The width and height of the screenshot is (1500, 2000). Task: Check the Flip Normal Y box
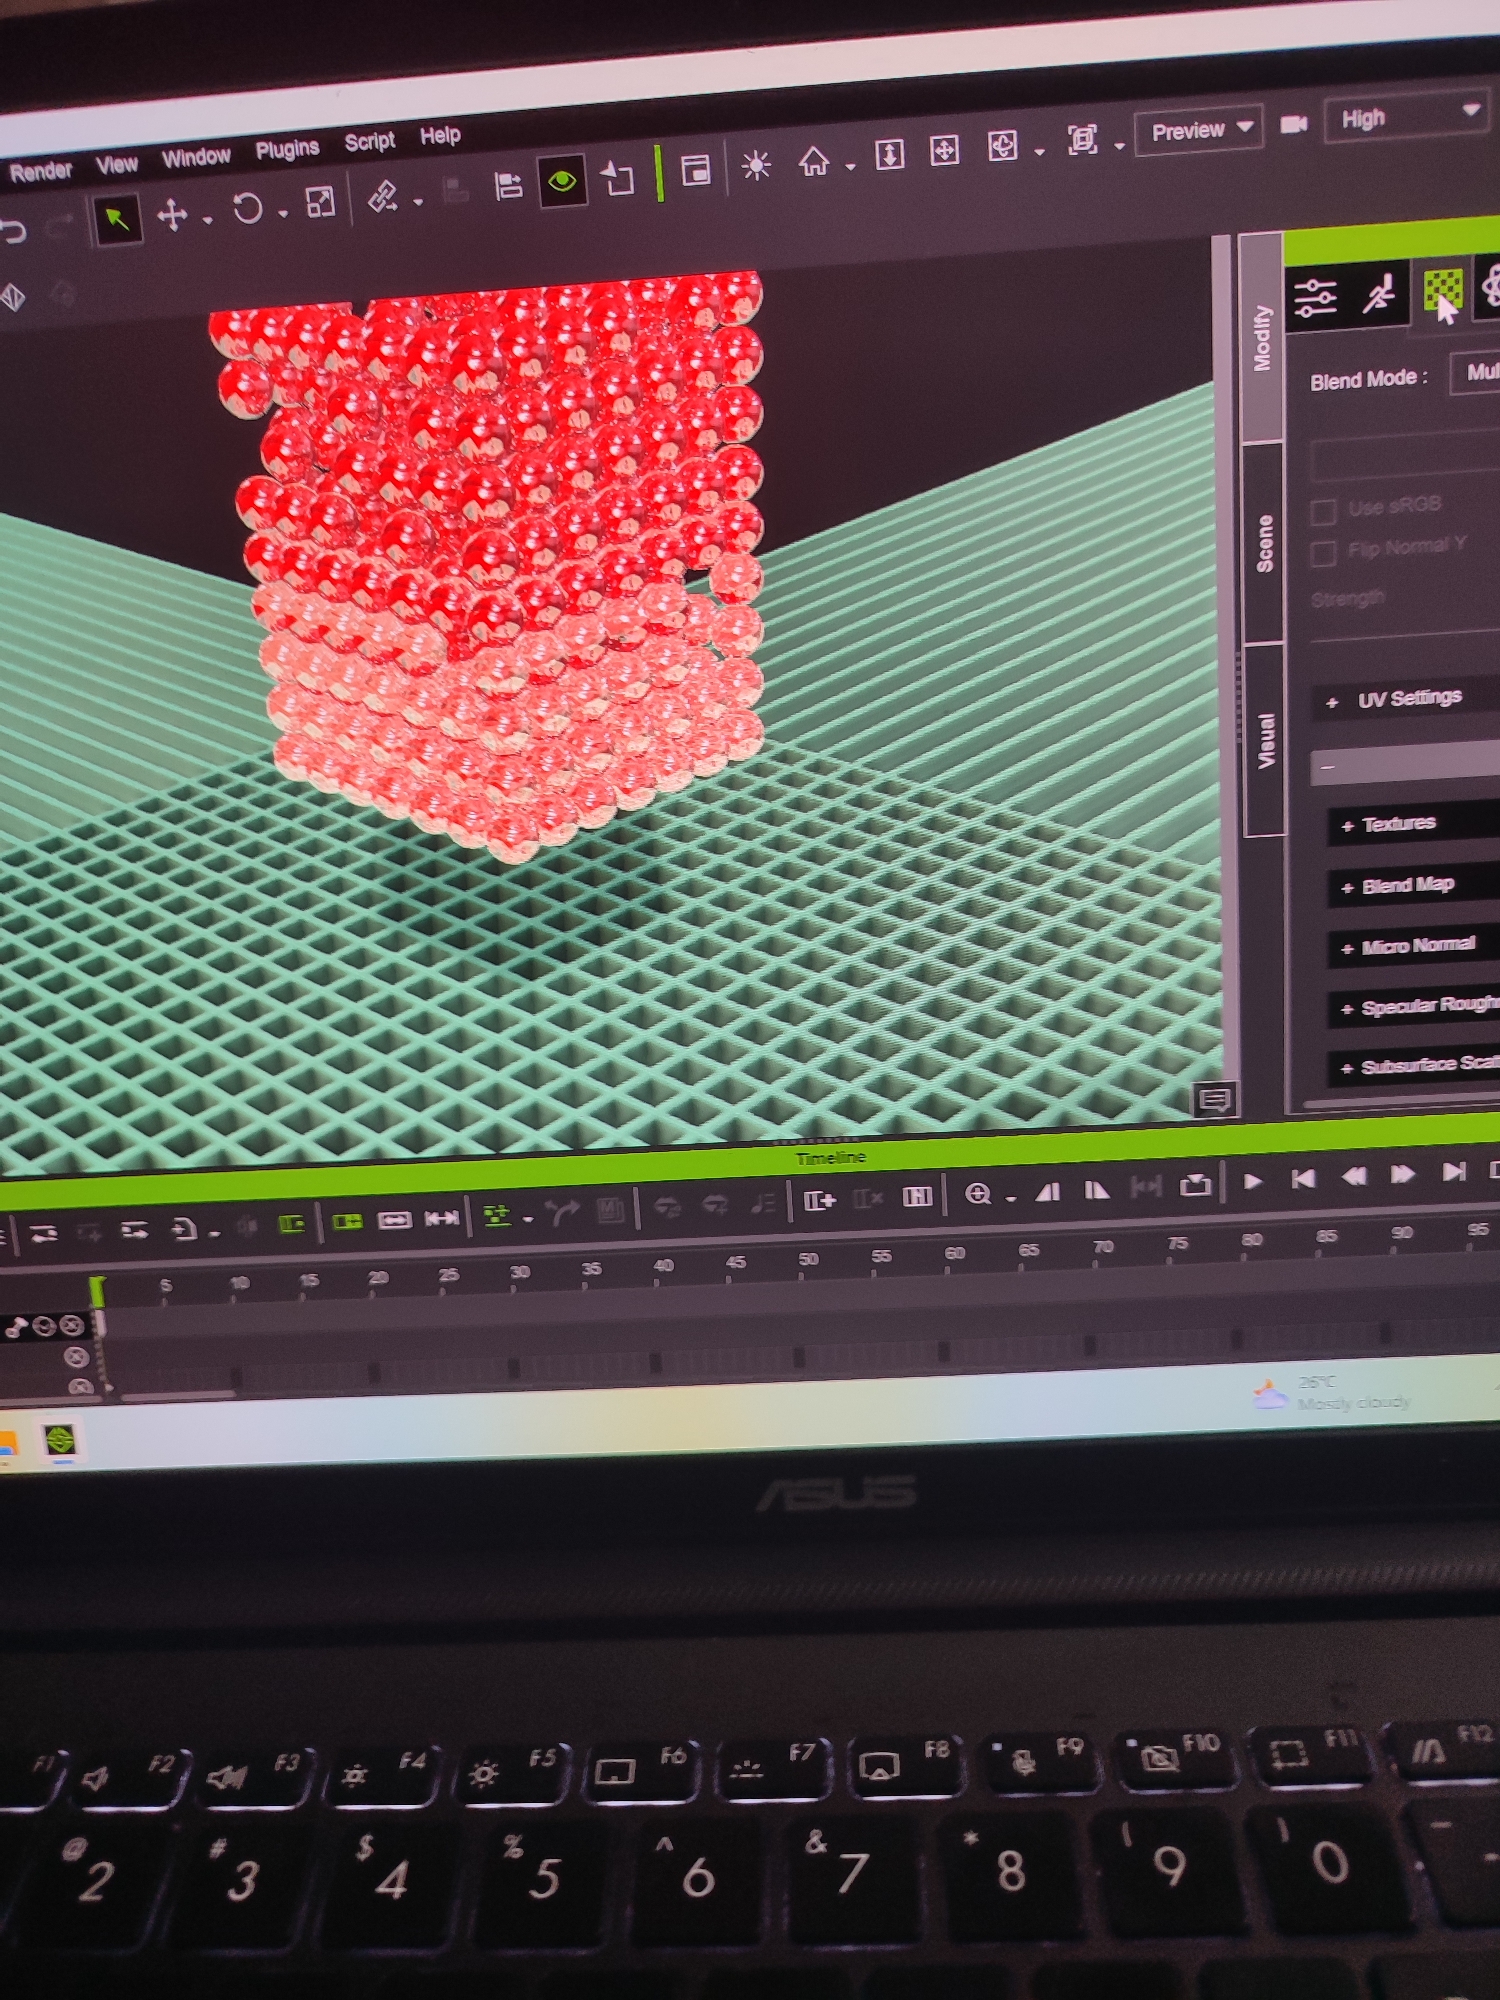point(1323,553)
